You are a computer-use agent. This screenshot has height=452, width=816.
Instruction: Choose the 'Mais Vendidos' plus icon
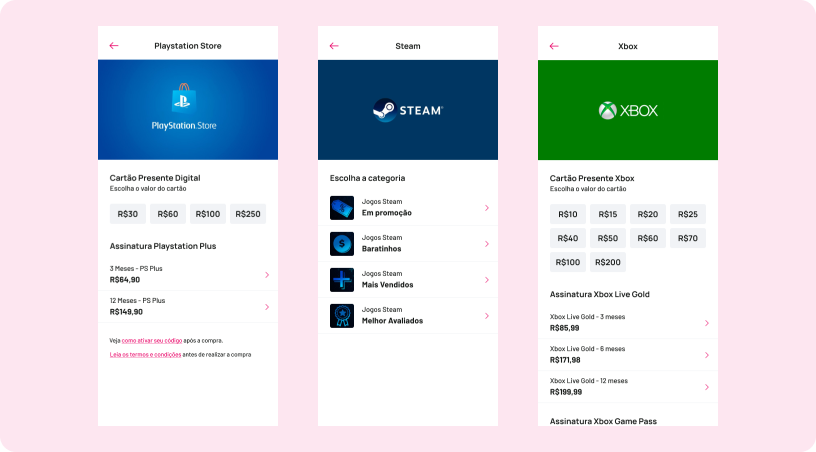pyautogui.click(x=342, y=279)
